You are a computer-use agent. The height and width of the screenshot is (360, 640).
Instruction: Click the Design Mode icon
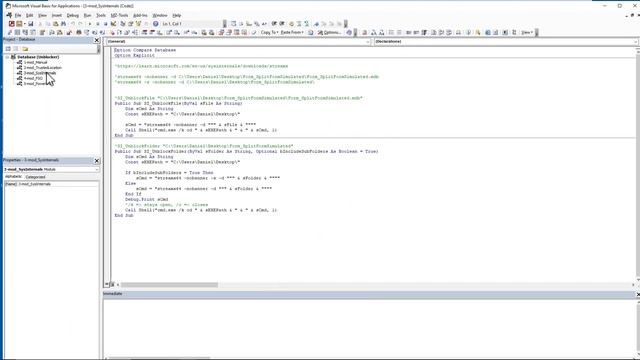(x=113, y=24)
